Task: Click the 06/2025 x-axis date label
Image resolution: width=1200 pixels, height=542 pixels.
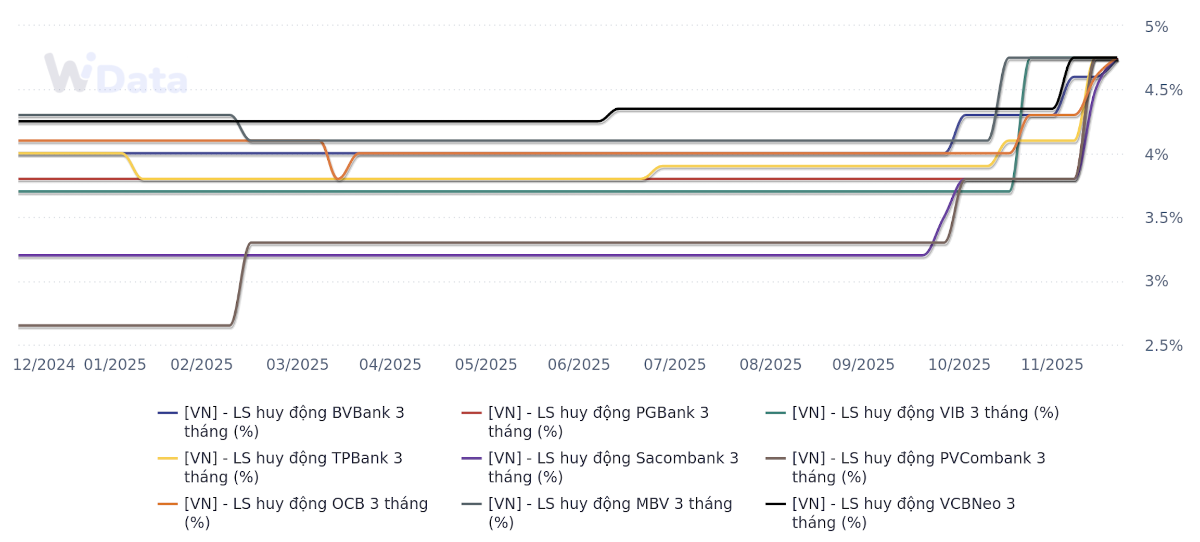Action: (580, 365)
